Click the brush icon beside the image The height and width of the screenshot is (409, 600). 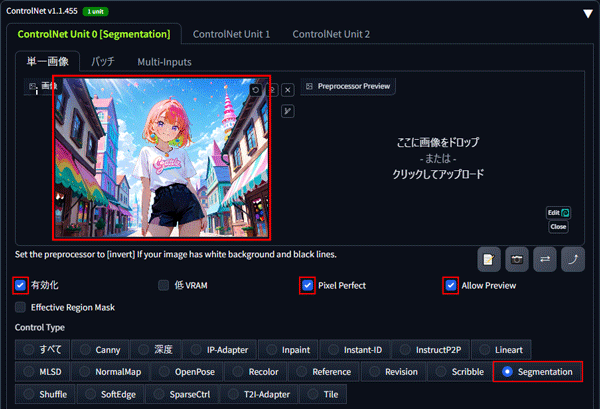pos(288,110)
